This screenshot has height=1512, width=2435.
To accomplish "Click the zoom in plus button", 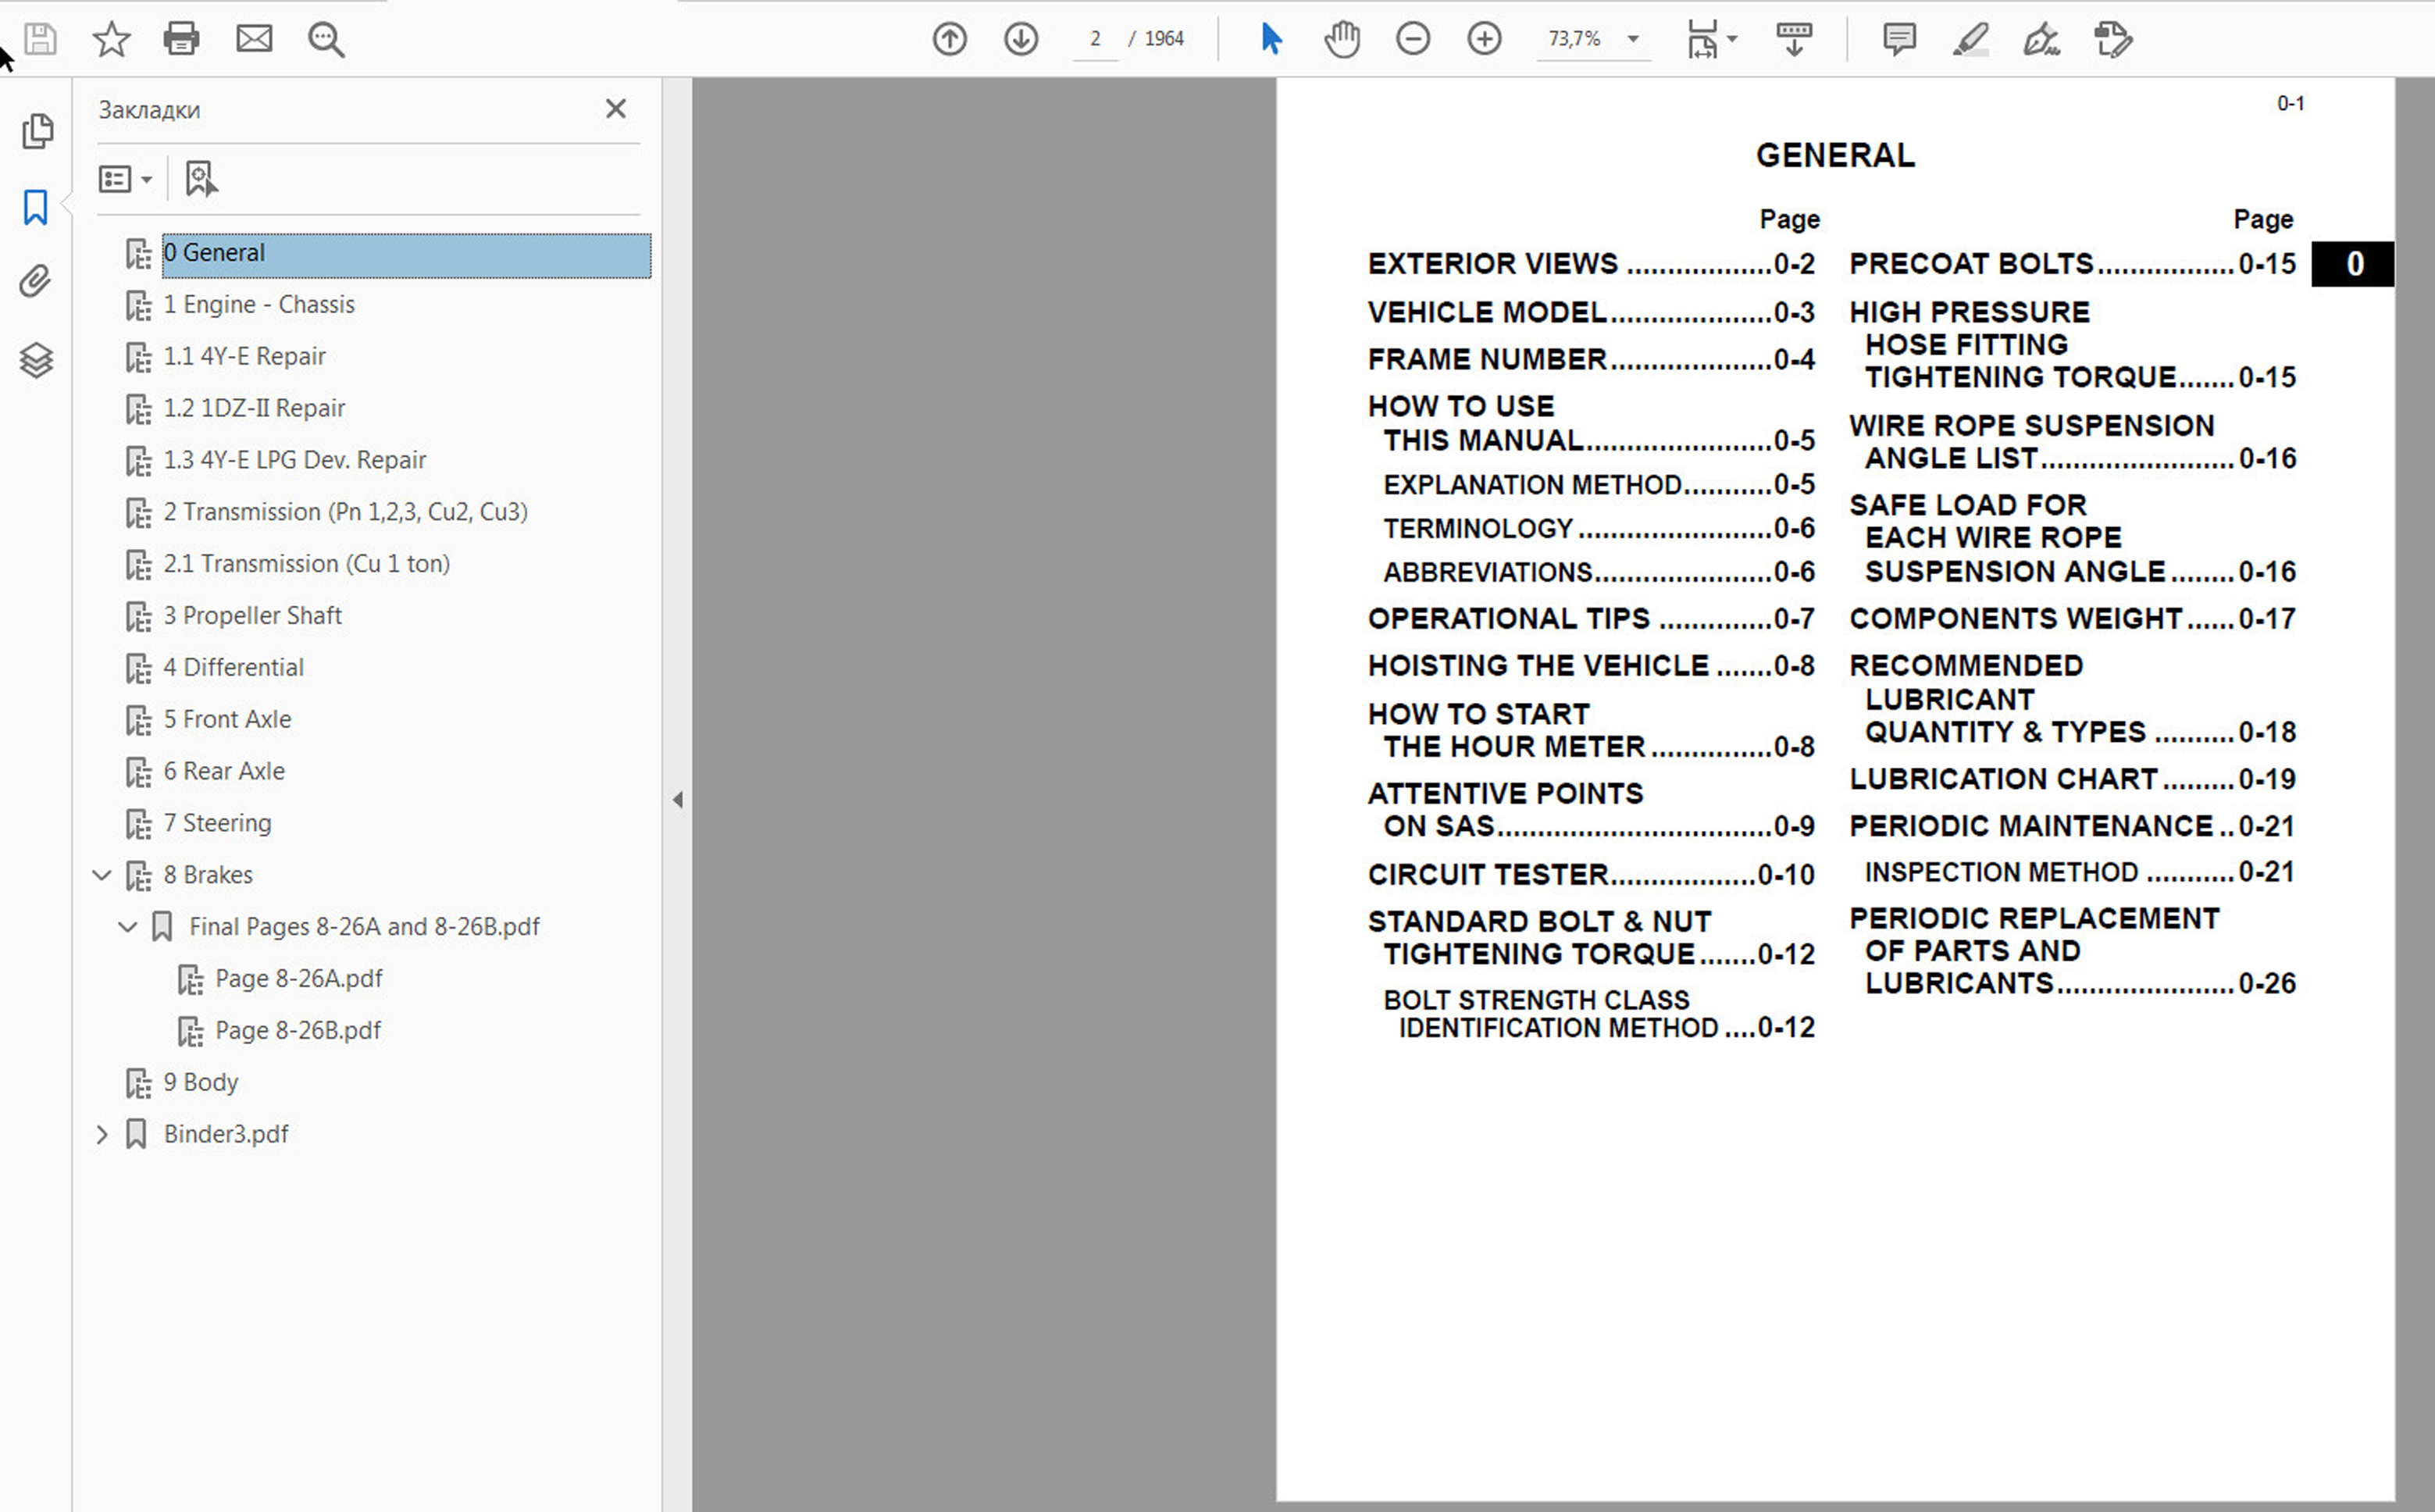I will tap(1484, 39).
